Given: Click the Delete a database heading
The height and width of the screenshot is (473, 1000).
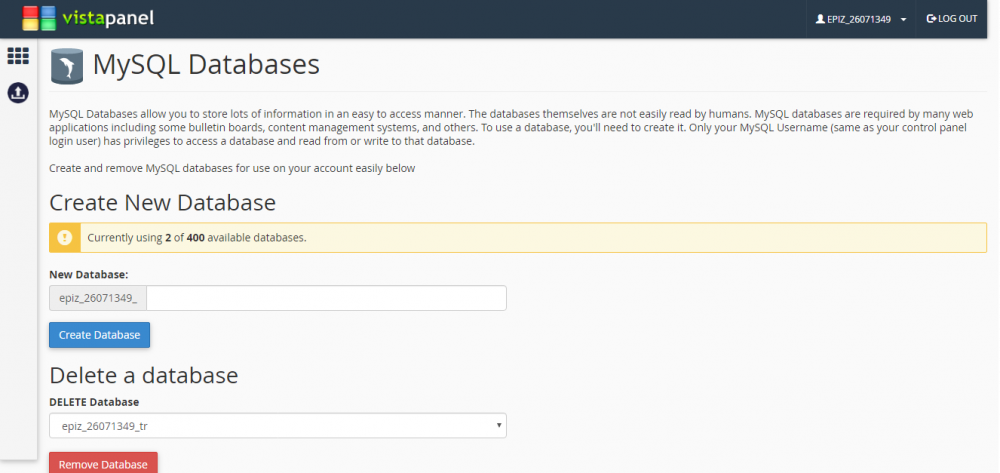Looking at the screenshot, I should tap(143, 375).
